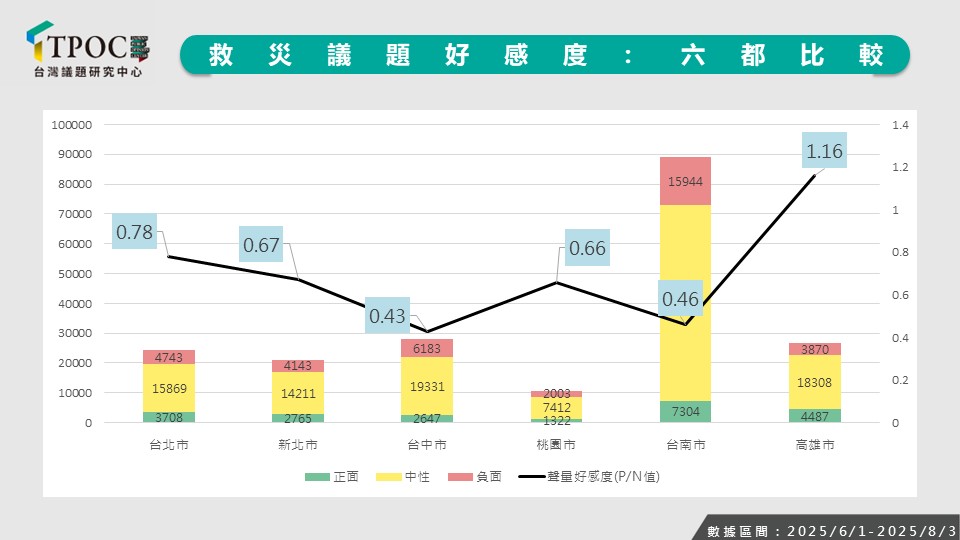Select the red 6183 segment of 台中市 bar
960x540 pixels.
pos(427,348)
